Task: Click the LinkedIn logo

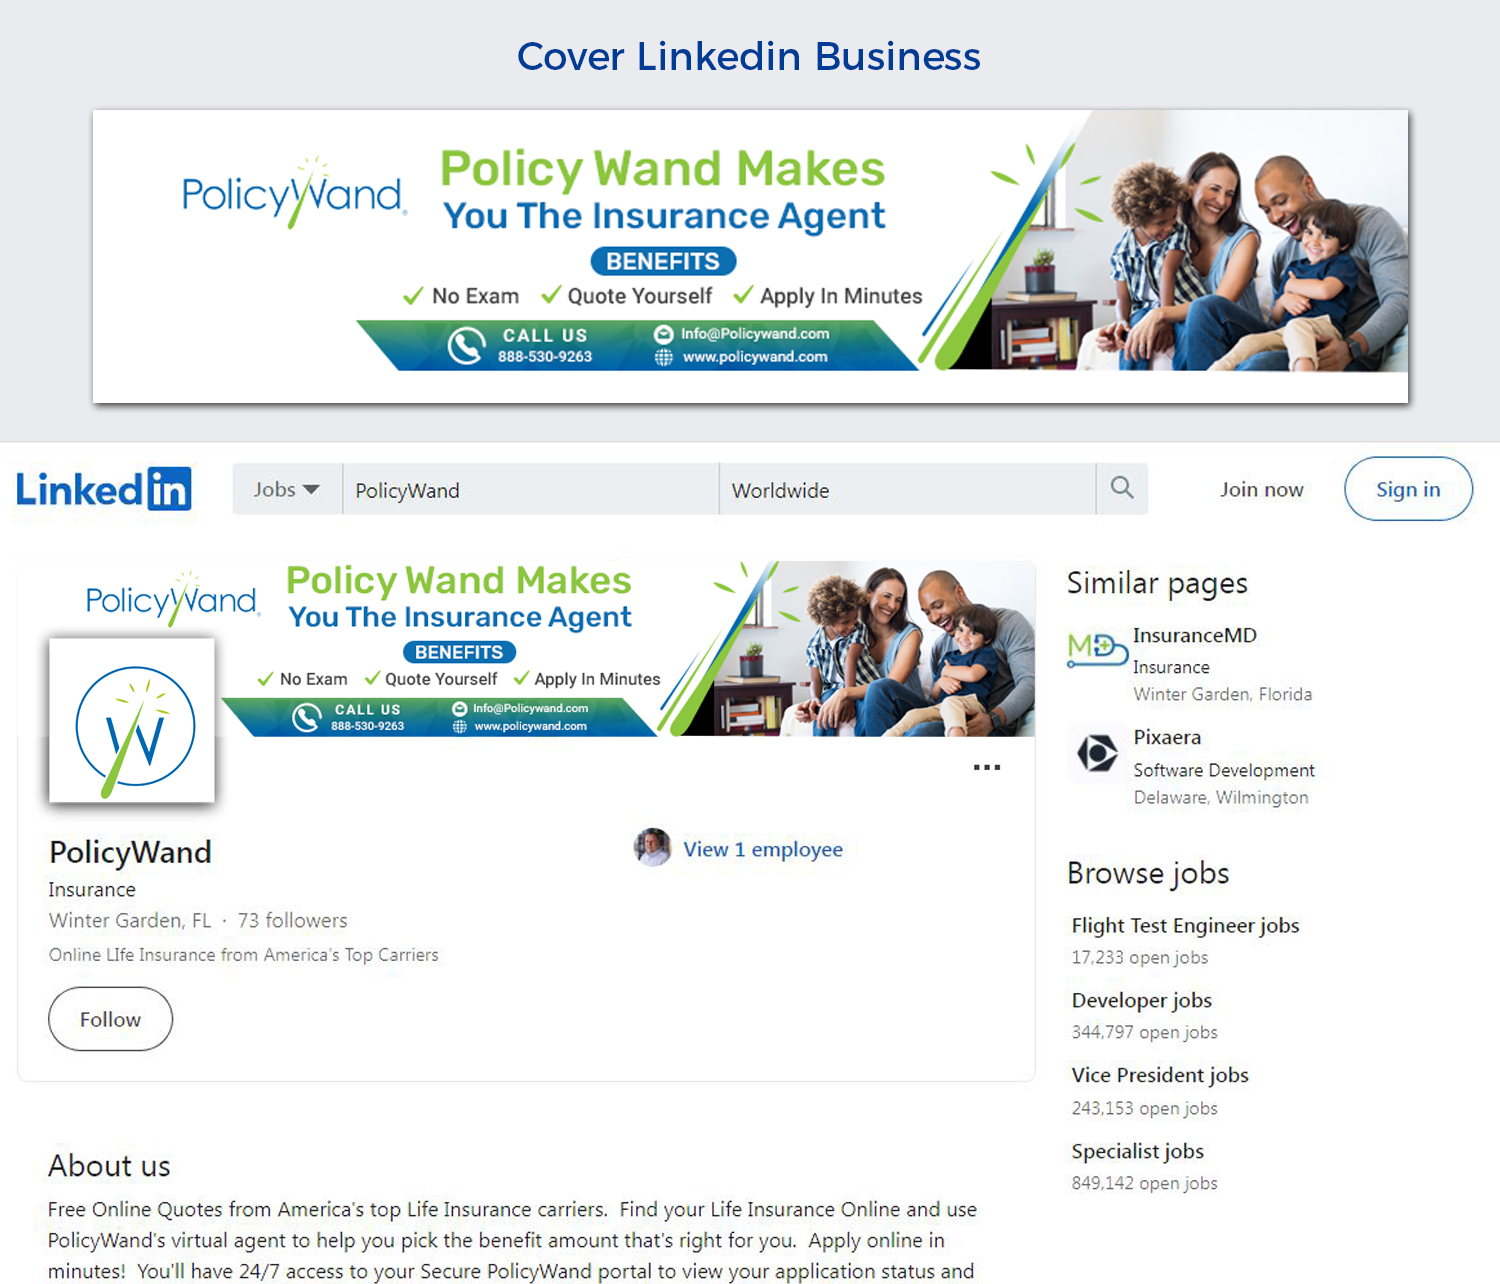Action: coord(104,489)
